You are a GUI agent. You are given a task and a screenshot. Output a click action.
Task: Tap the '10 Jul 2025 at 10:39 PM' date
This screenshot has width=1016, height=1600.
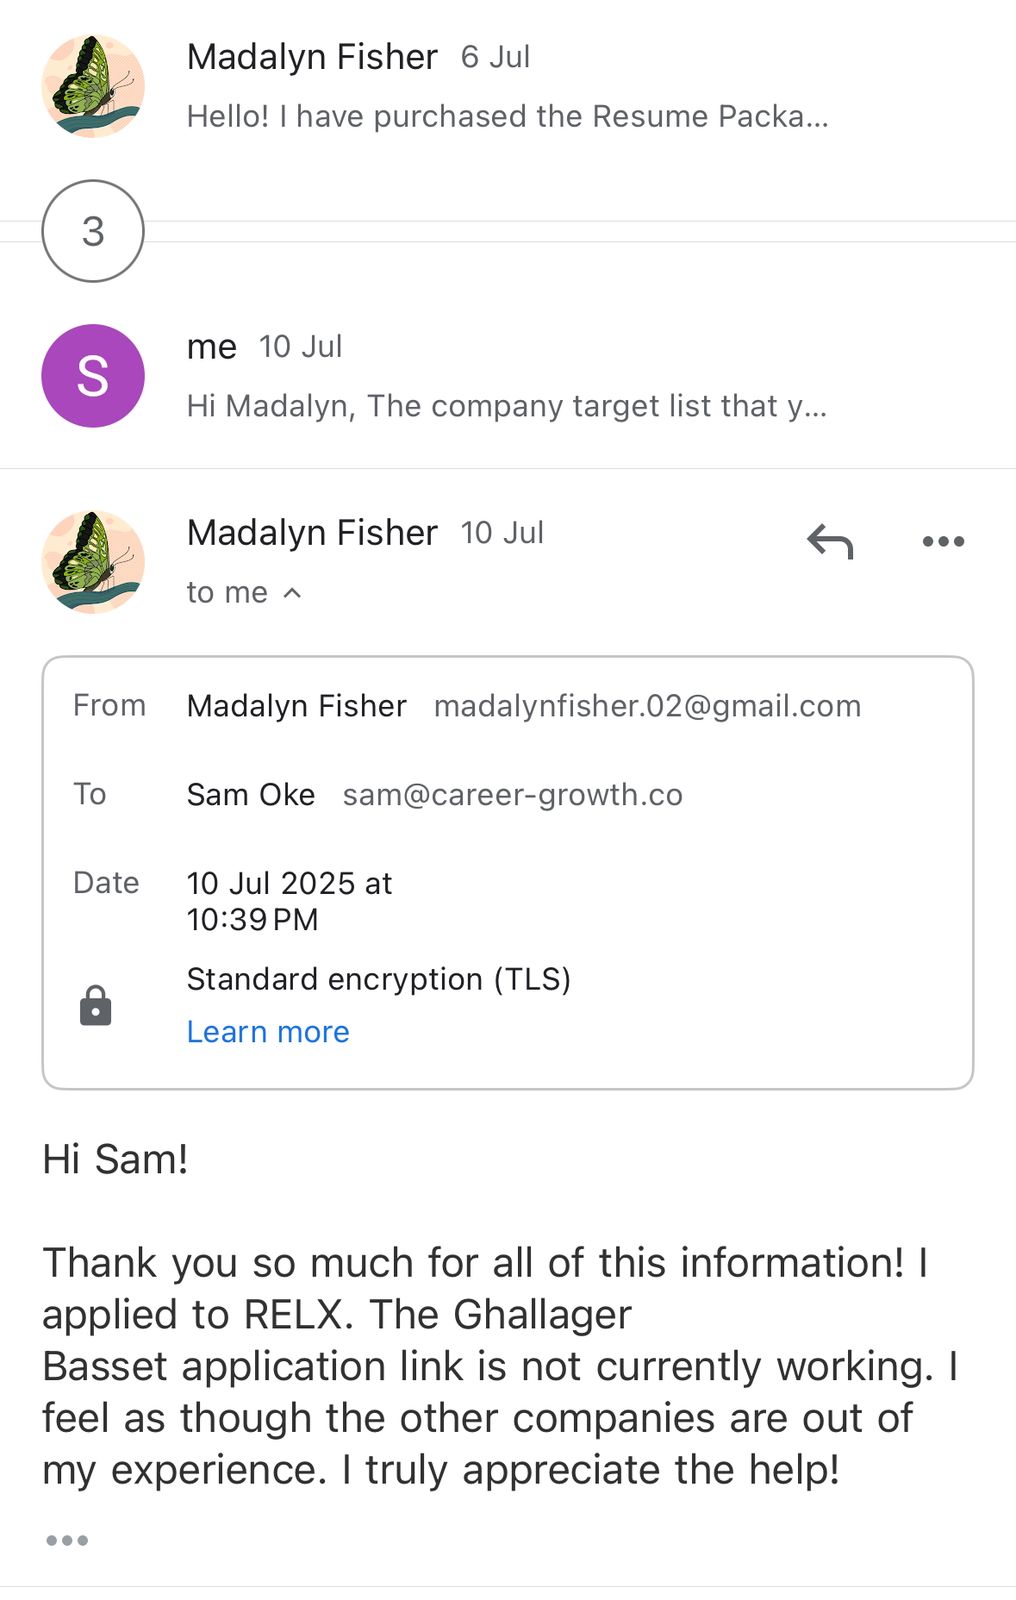tap(289, 901)
